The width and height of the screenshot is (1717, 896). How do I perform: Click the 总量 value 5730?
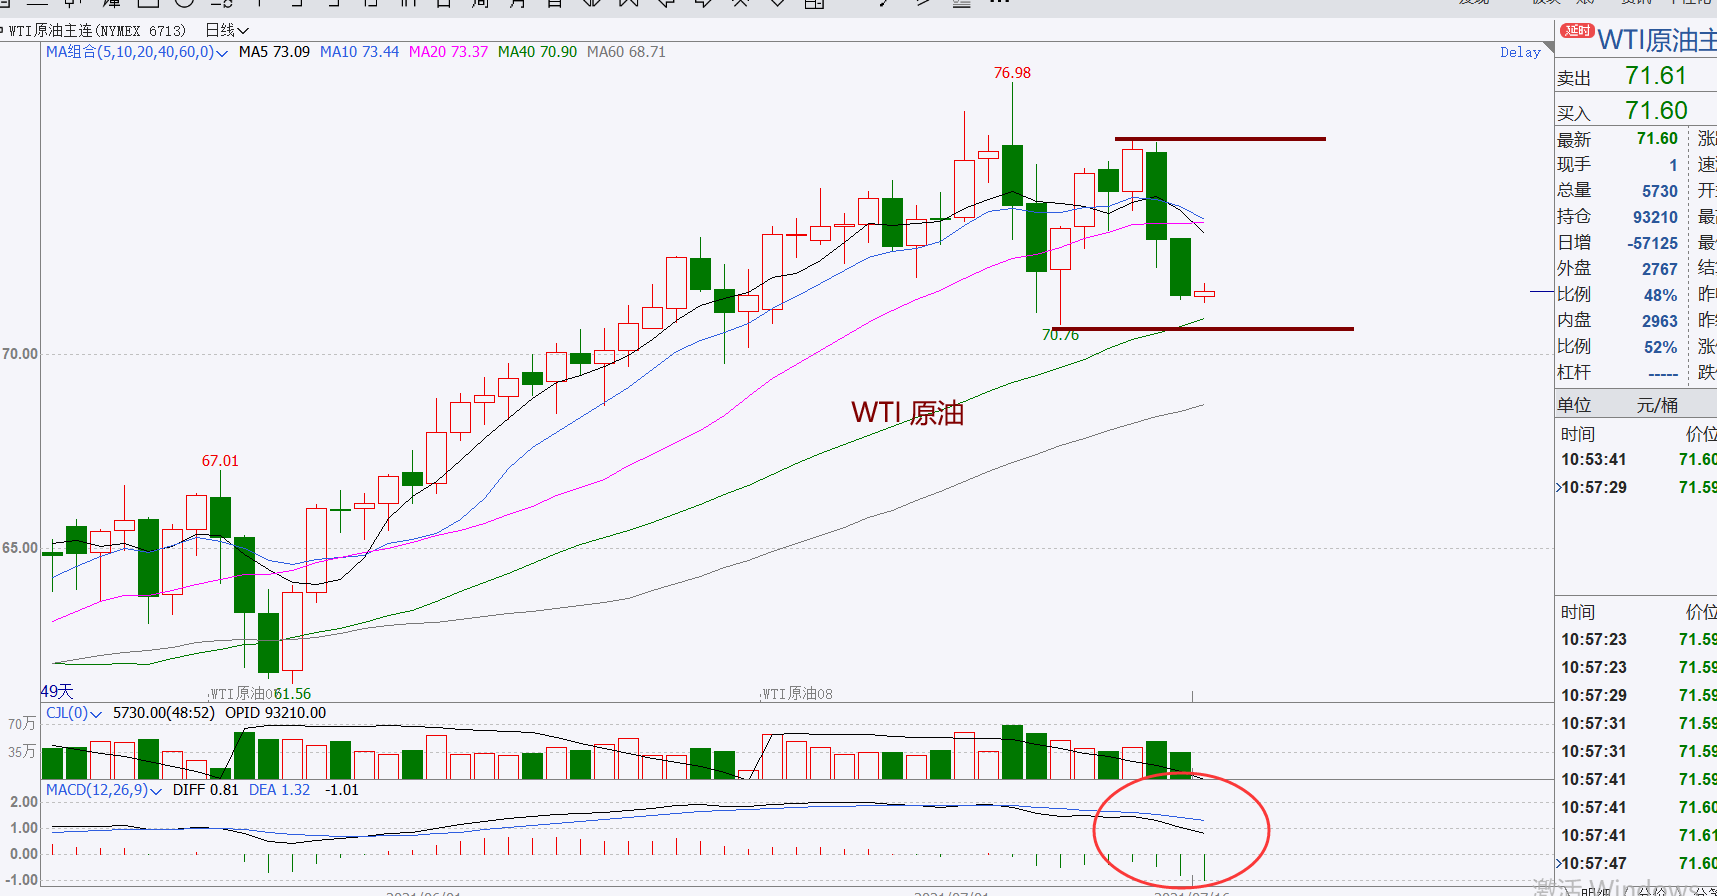[x=1660, y=191]
